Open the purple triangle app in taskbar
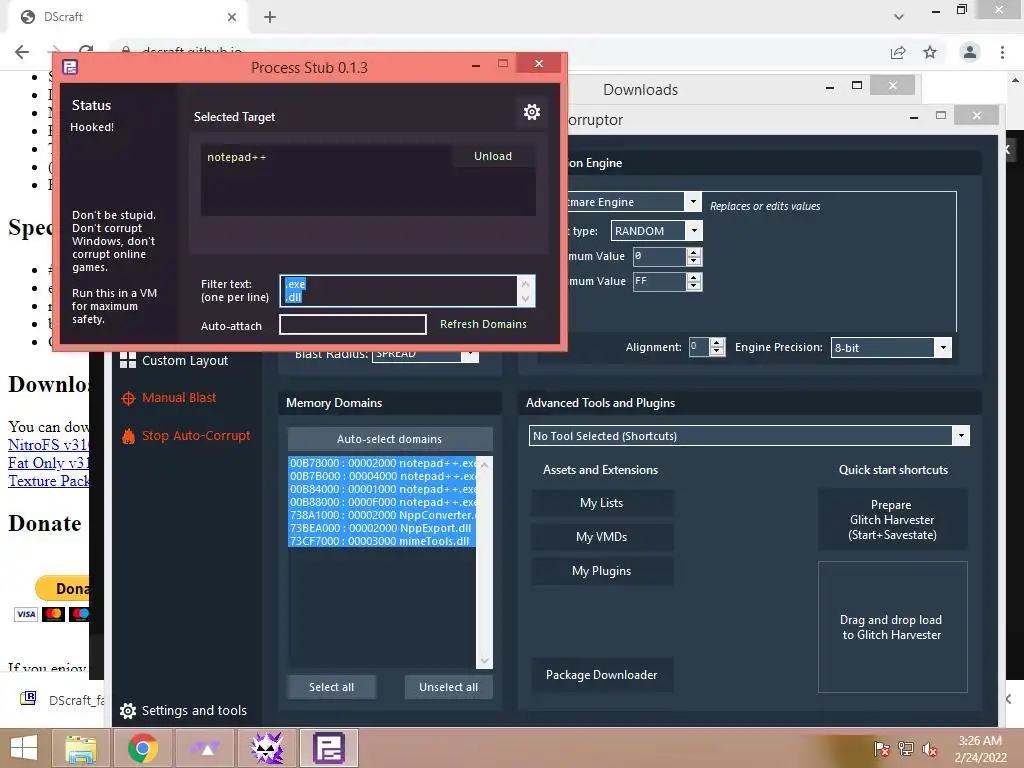This screenshot has width=1024, height=768. (204, 748)
